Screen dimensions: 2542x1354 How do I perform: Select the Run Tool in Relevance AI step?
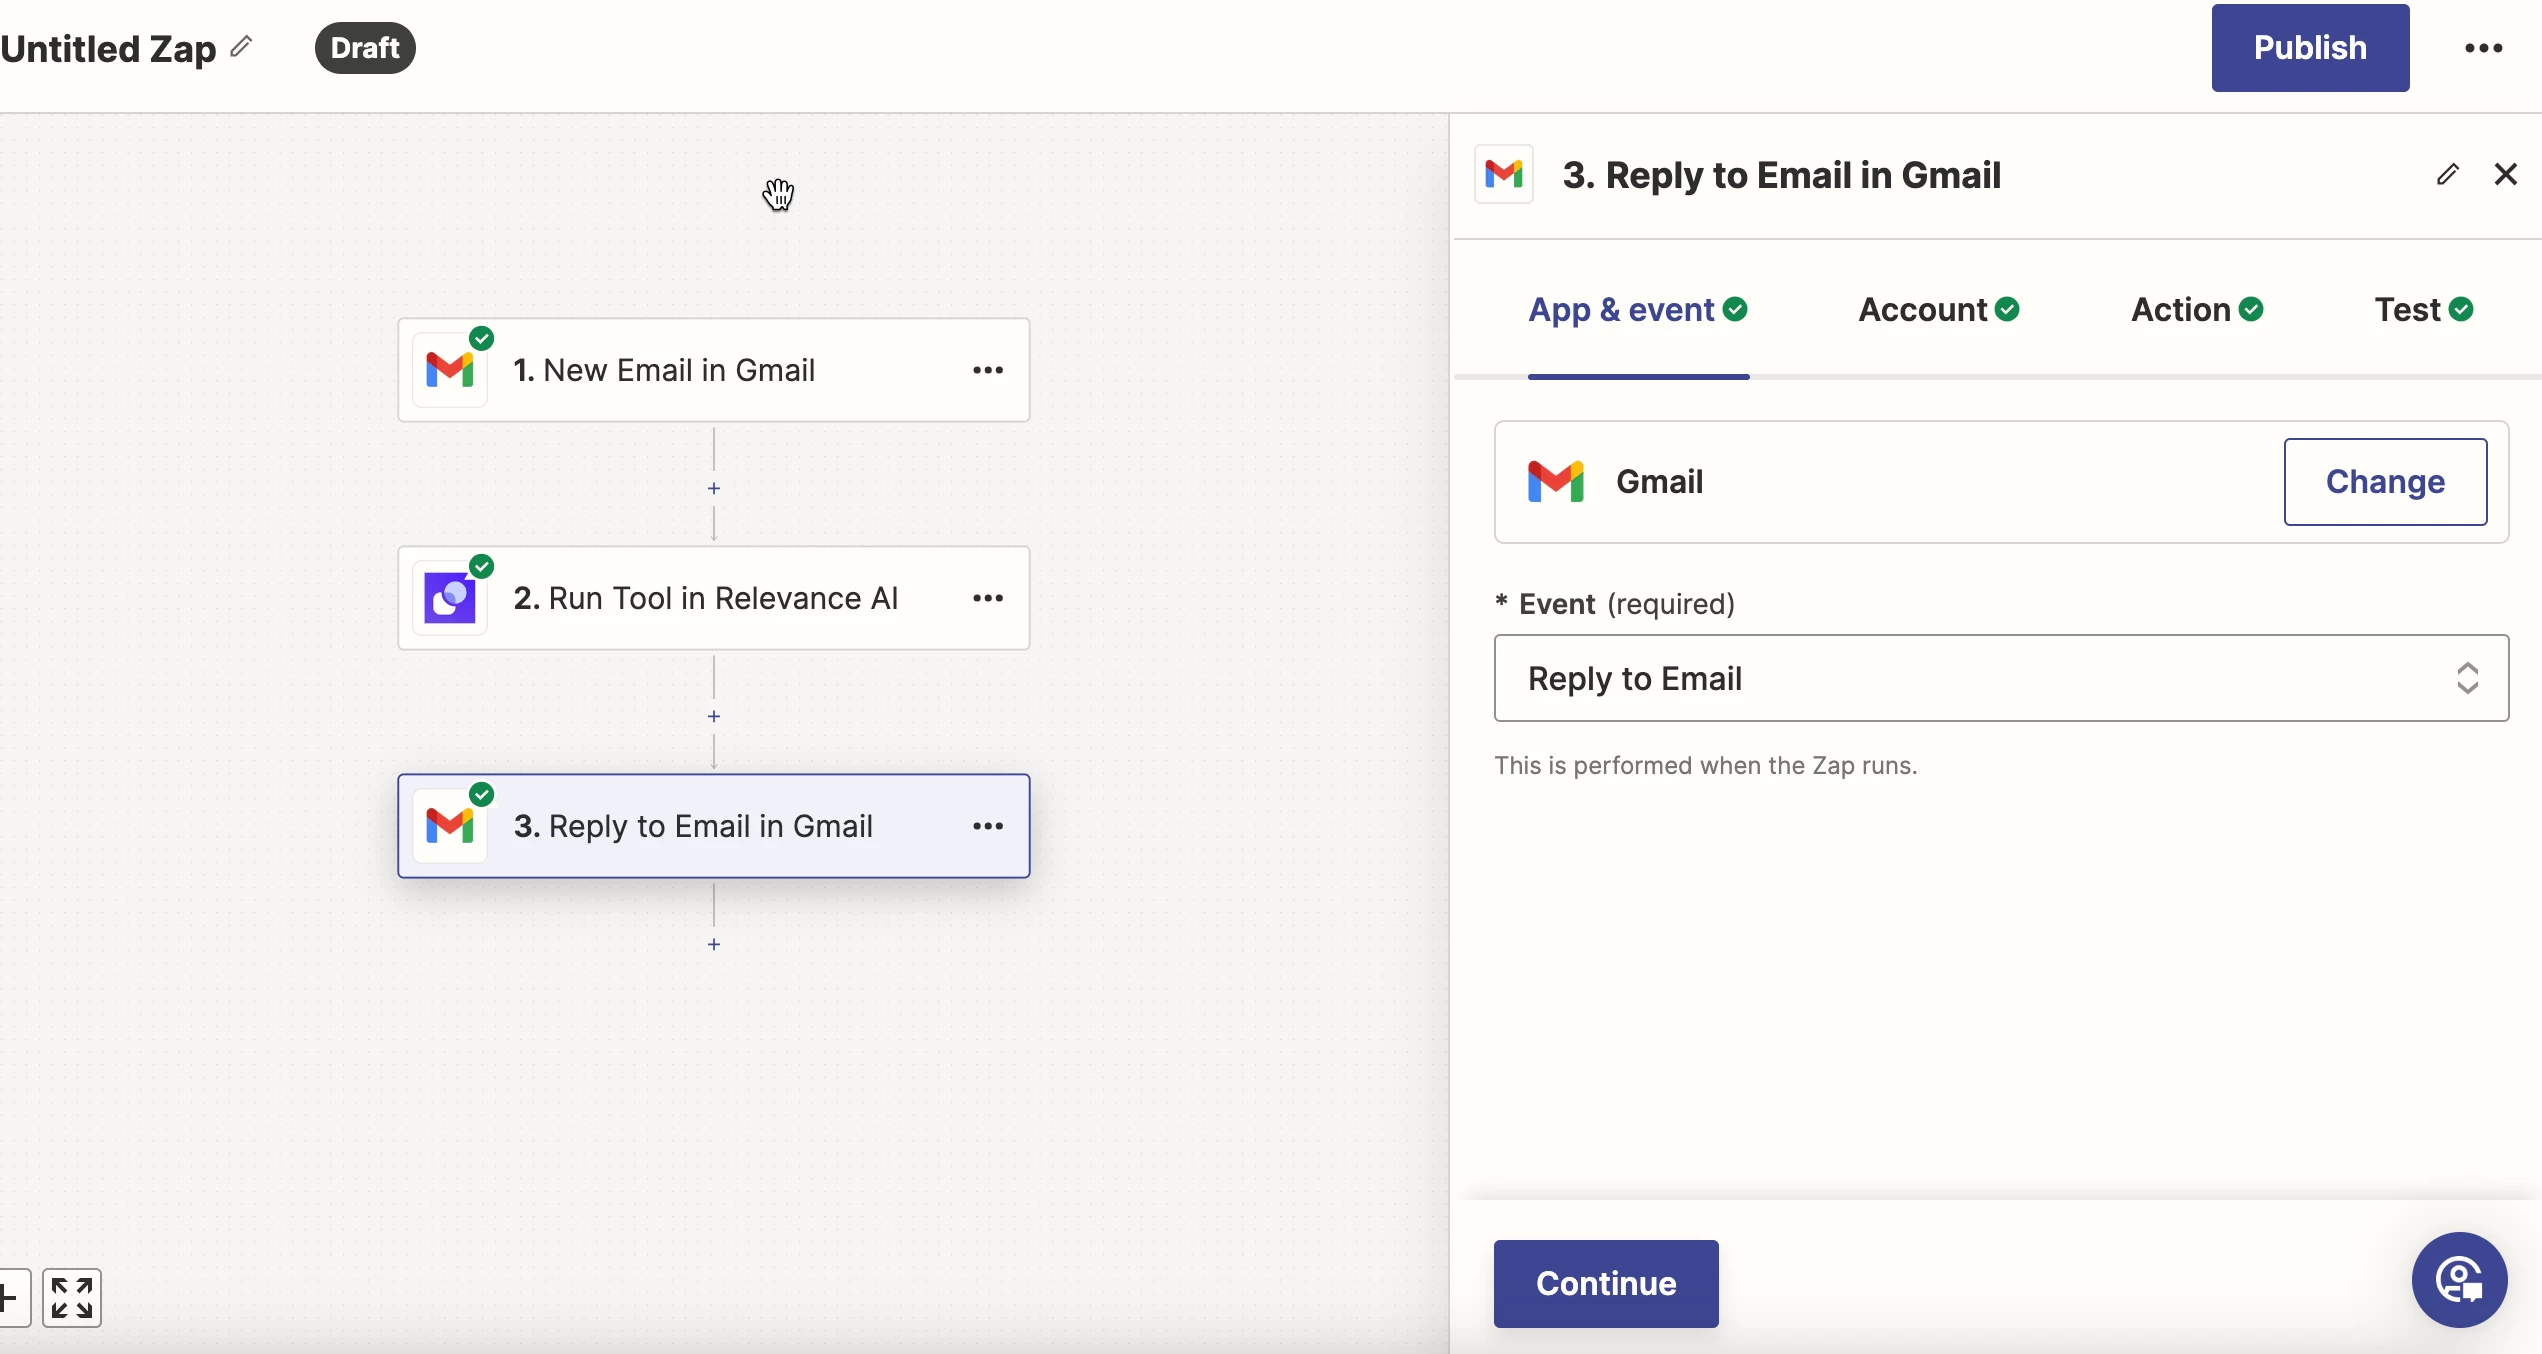704,598
